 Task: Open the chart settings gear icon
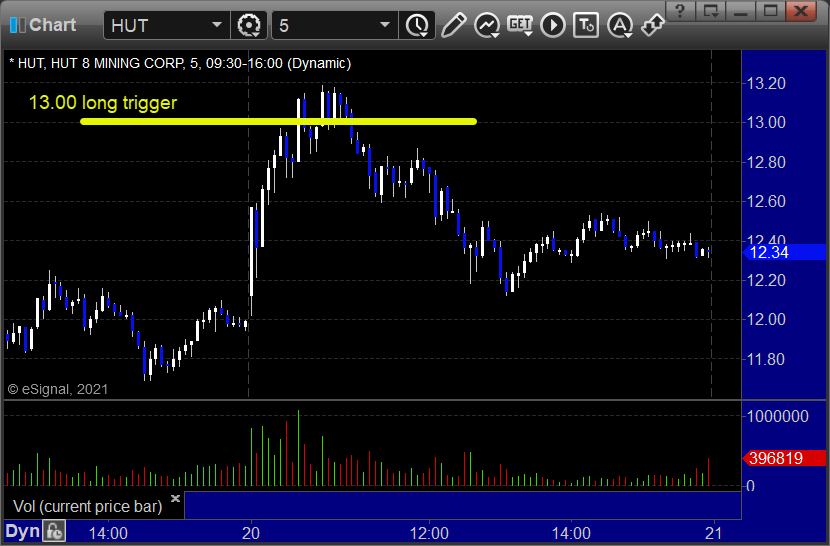click(249, 25)
